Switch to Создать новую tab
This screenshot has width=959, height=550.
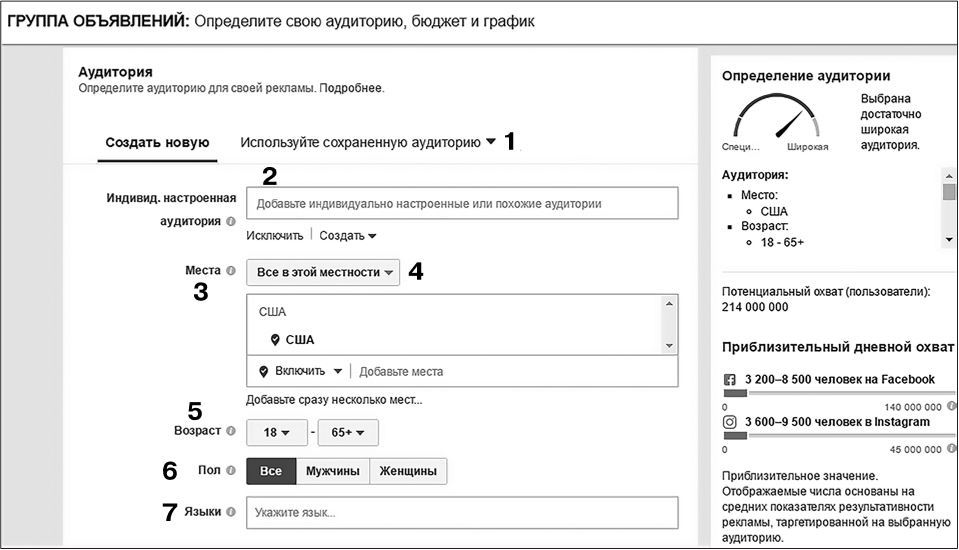(157, 142)
